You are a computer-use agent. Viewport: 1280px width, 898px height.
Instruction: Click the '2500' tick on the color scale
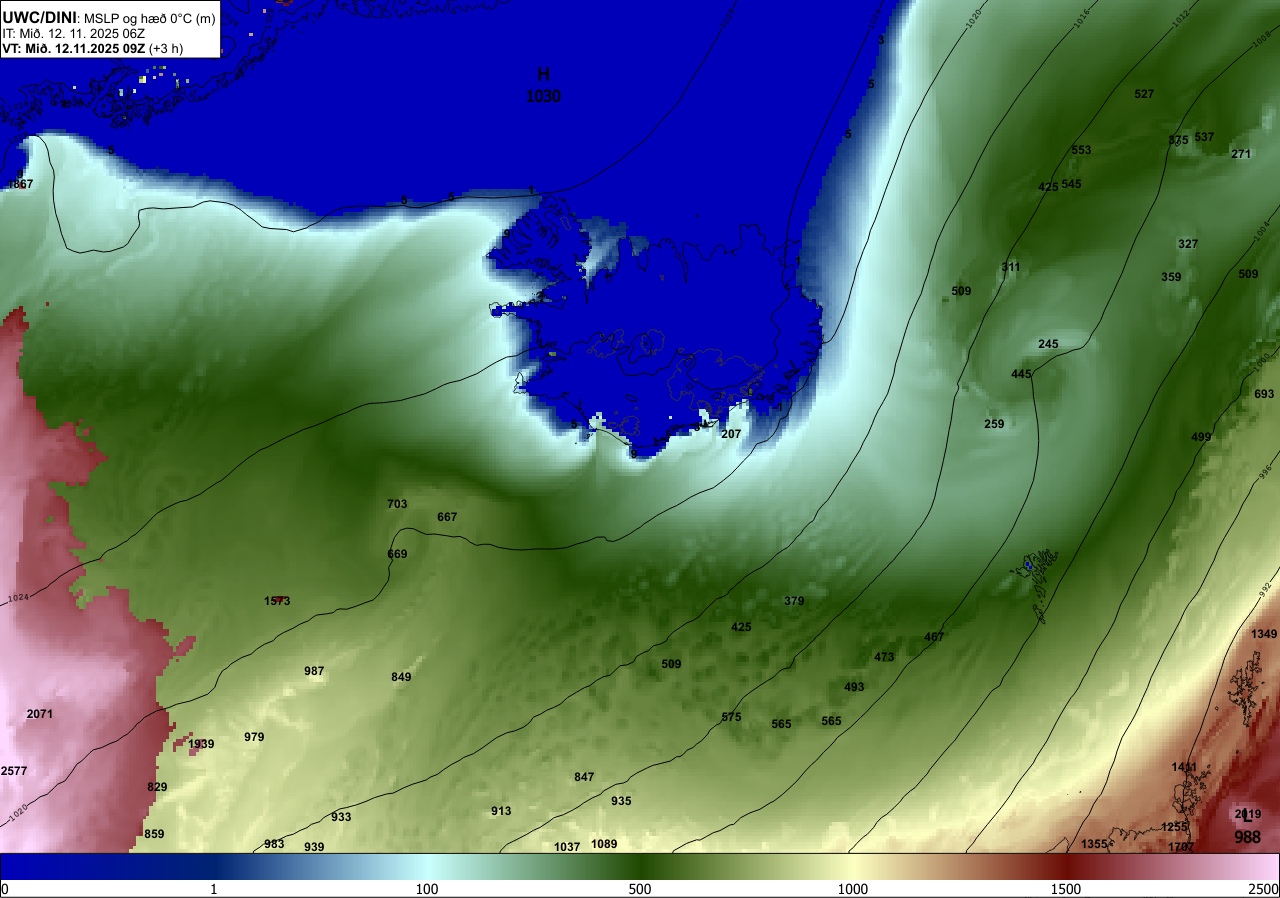pyautogui.click(x=1264, y=889)
